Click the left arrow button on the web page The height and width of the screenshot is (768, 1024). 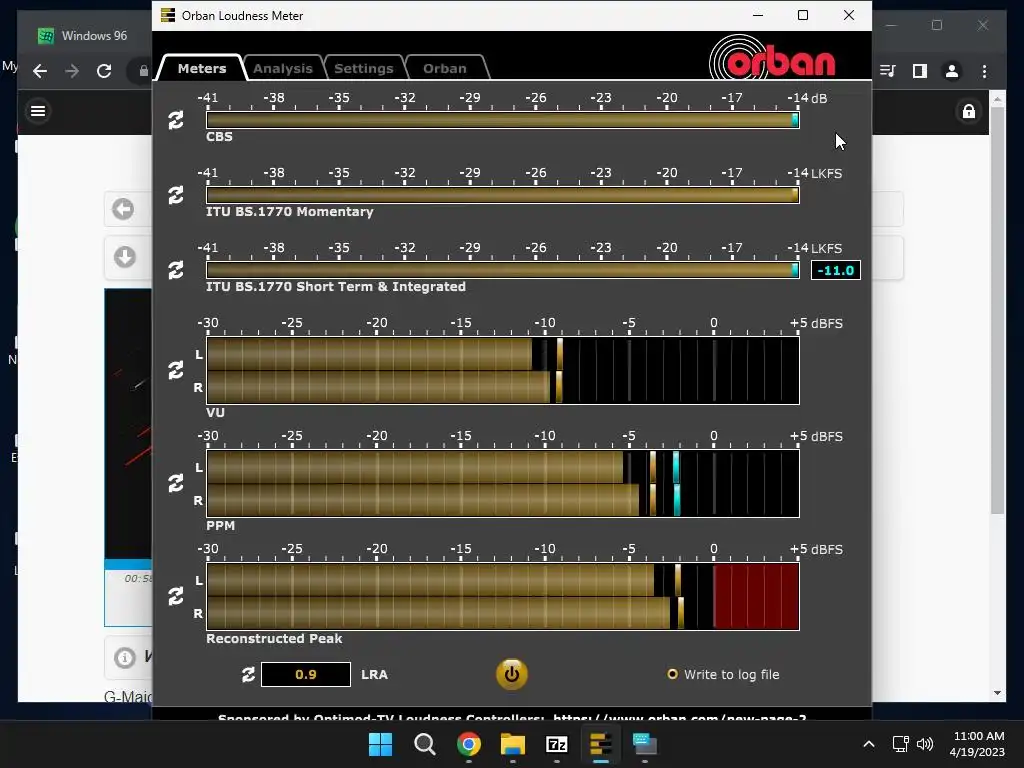(123, 209)
